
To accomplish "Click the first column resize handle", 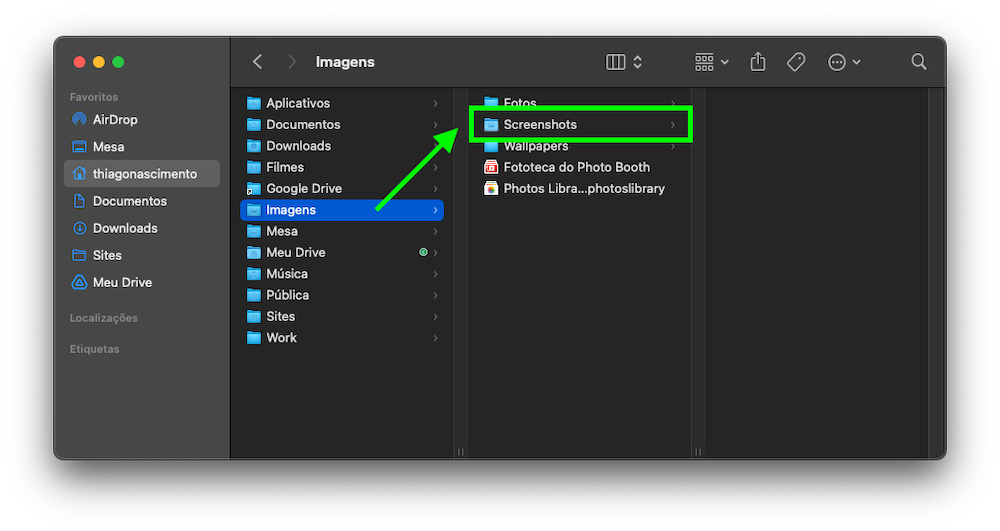I will [460, 452].
